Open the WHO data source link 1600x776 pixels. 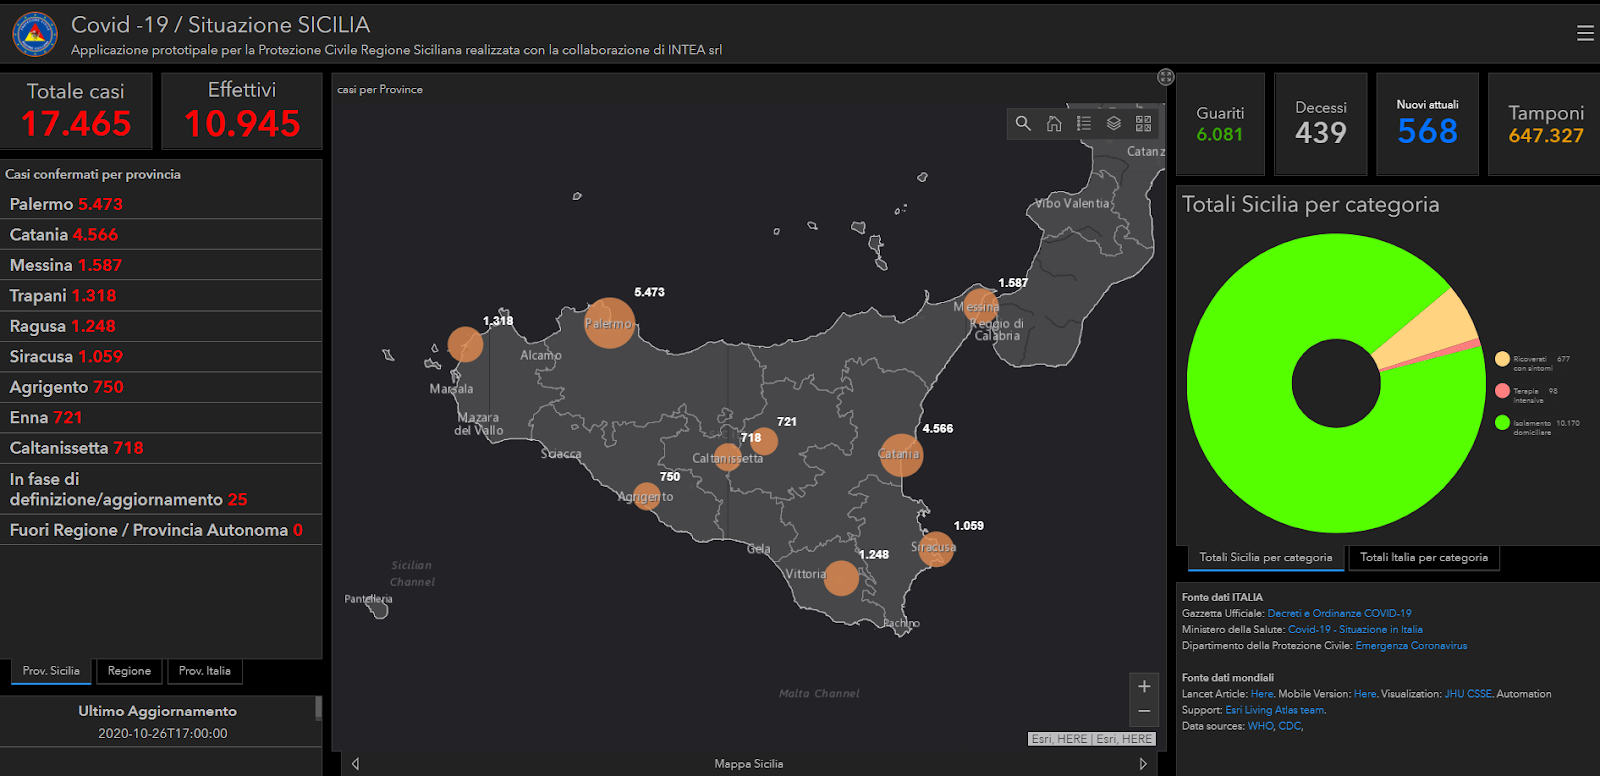[x=1260, y=726]
